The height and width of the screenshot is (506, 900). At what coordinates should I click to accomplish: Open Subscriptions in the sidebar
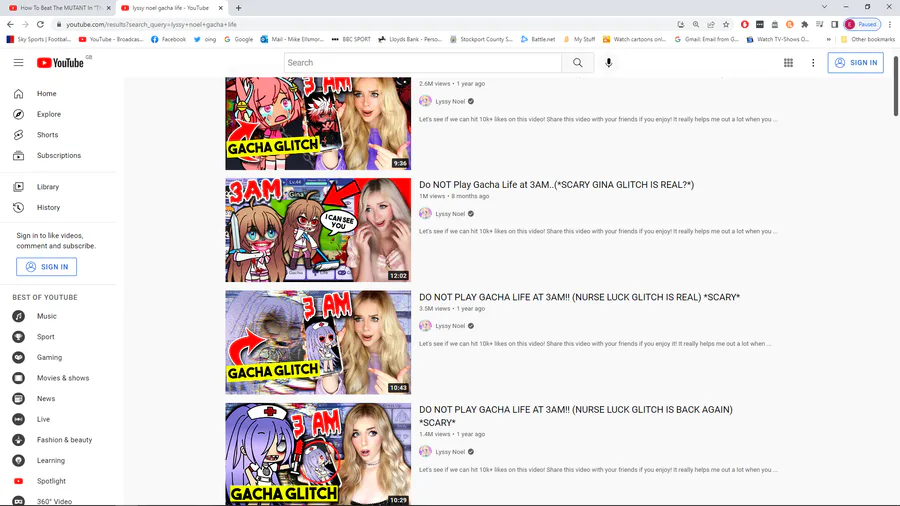click(x=57, y=155)
